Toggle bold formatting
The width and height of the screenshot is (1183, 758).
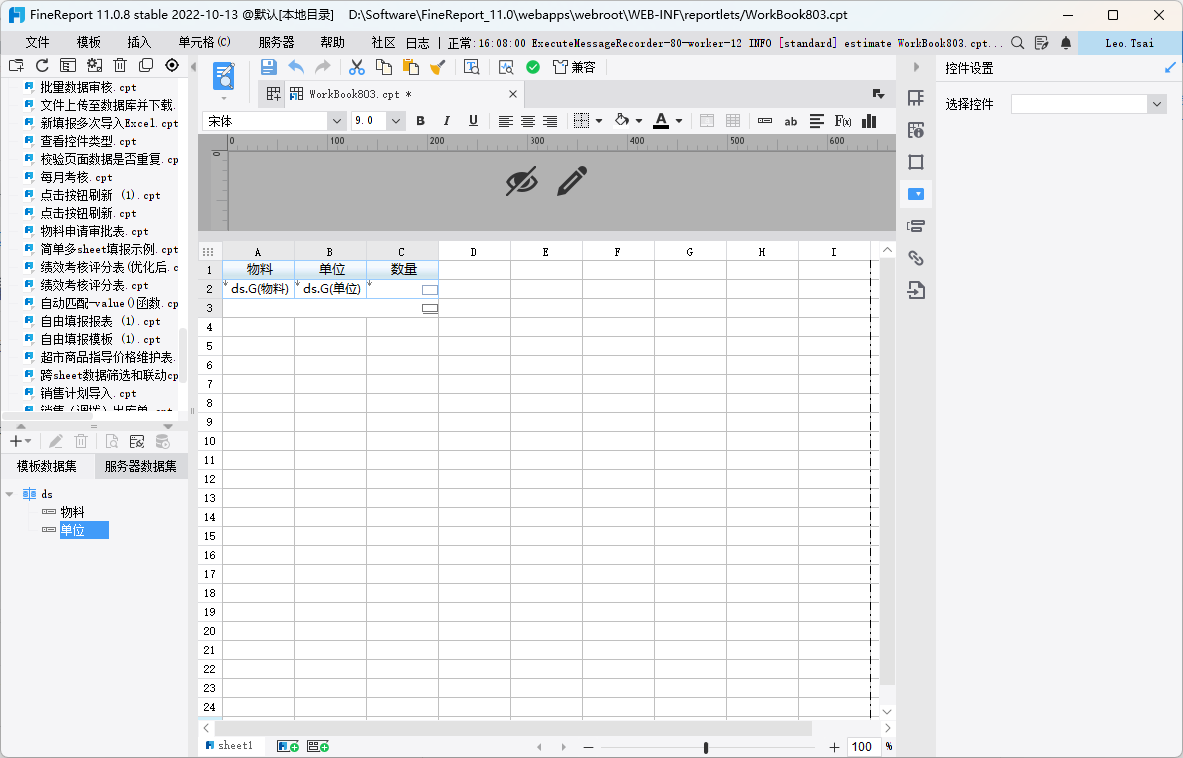click(420, 121)
